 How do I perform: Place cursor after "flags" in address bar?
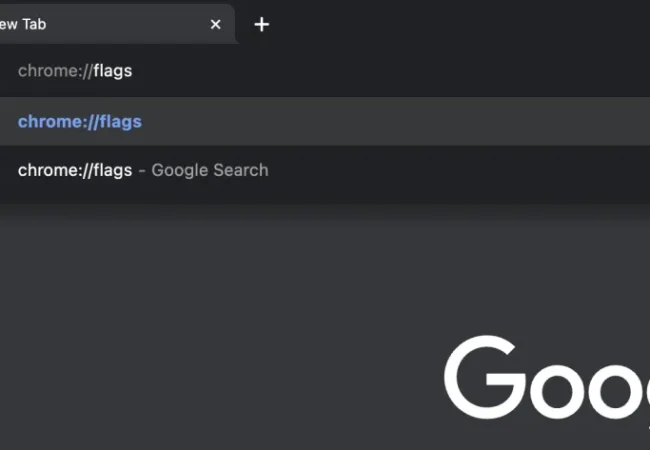click(x=133, y=71)
